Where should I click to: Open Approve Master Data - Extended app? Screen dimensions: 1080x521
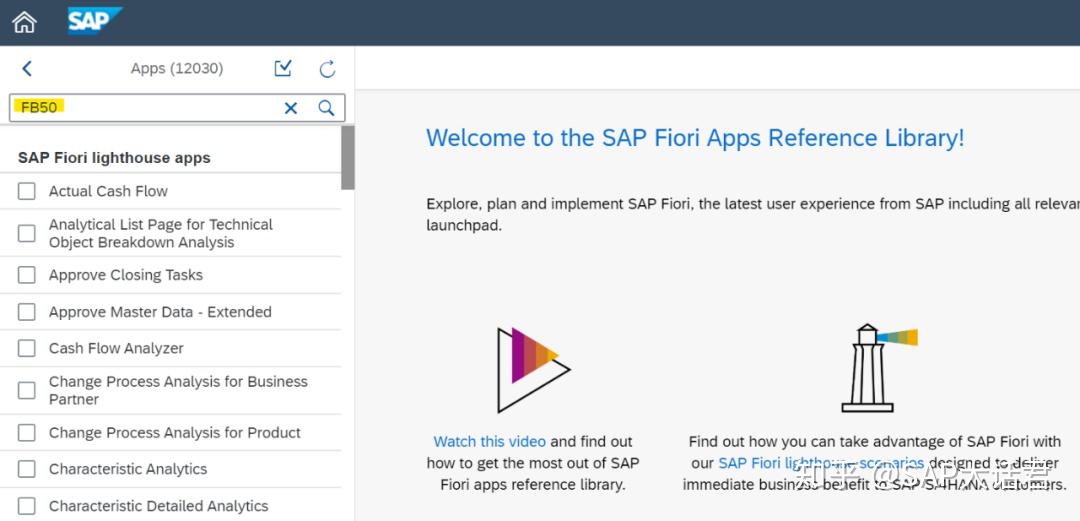(160, 312)
